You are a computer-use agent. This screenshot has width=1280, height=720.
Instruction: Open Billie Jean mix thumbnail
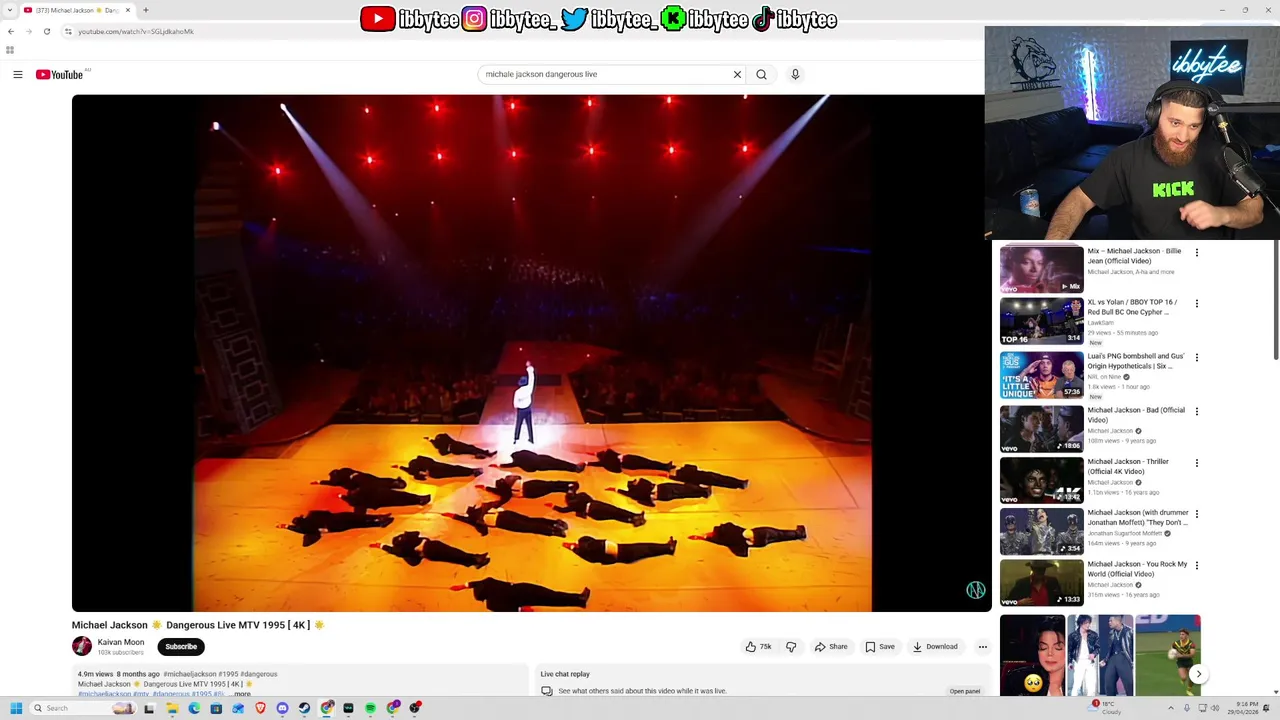pos(1041,269)
